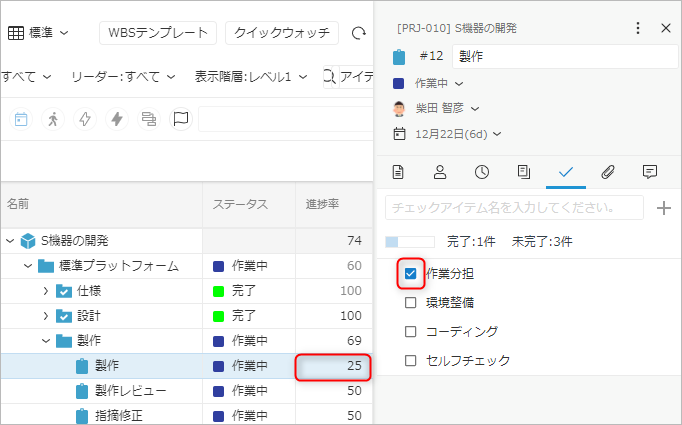Open the attachments paperclip tab
Screen dimensions: 682x425
(607, 171)
